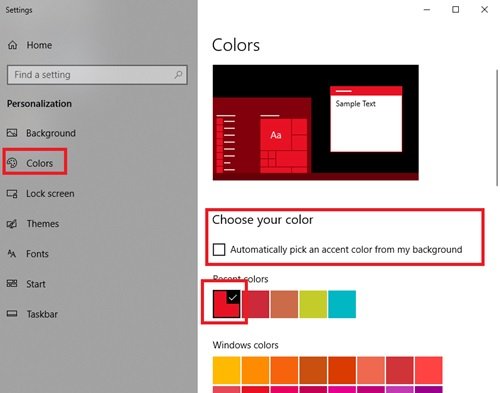Select the Colors page label
The image size is (500, 393).
tap(40, 163)
